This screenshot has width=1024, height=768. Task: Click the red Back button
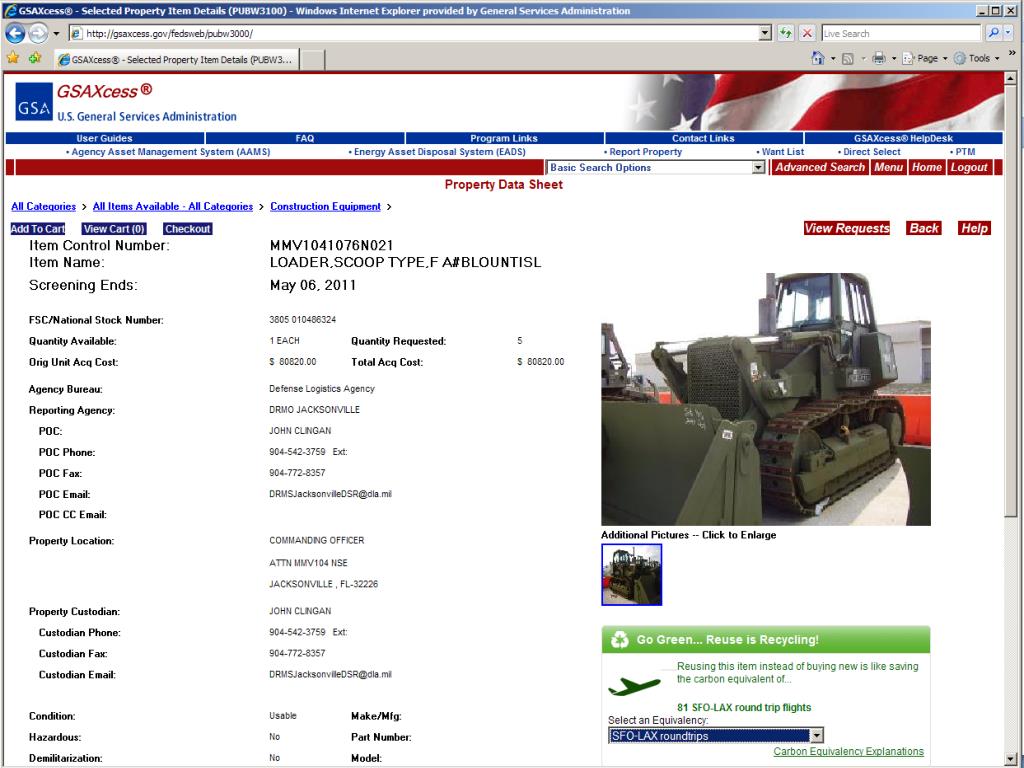924,228
